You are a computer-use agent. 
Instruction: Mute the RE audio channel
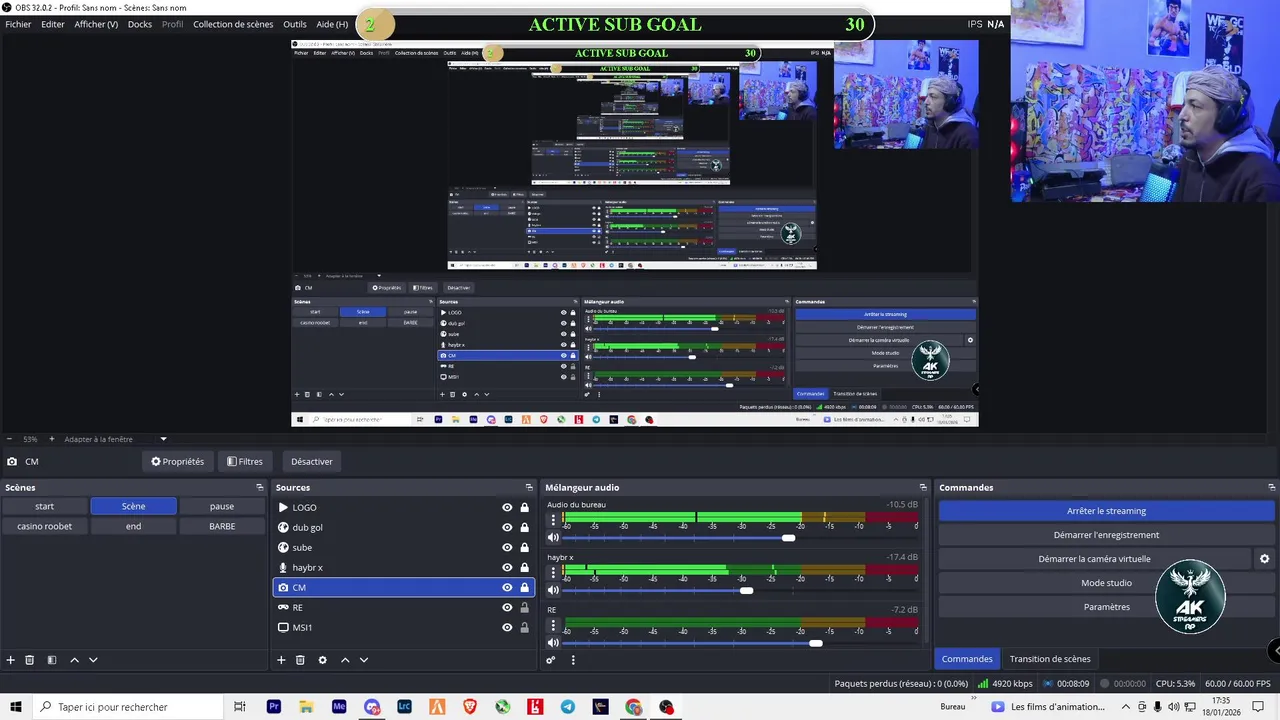[553, 643]
